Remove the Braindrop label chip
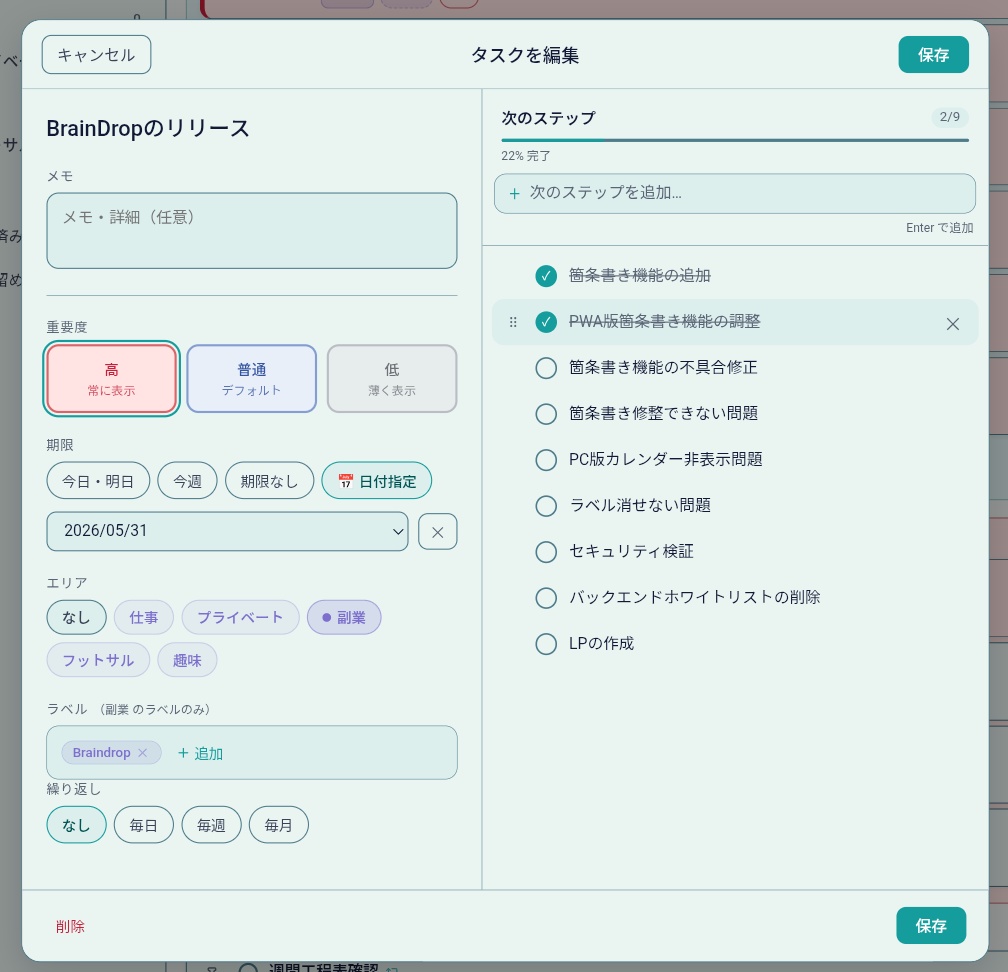The image size is (1008, 972). [143, 753]
